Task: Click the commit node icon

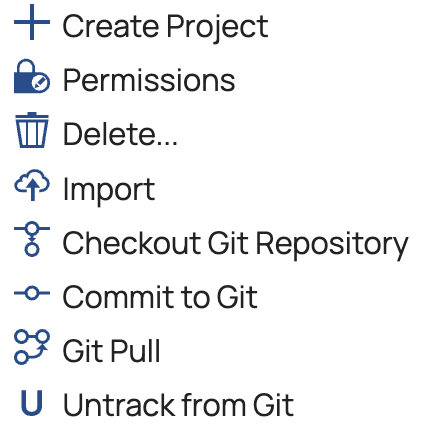Action: [x=32, y=293]
